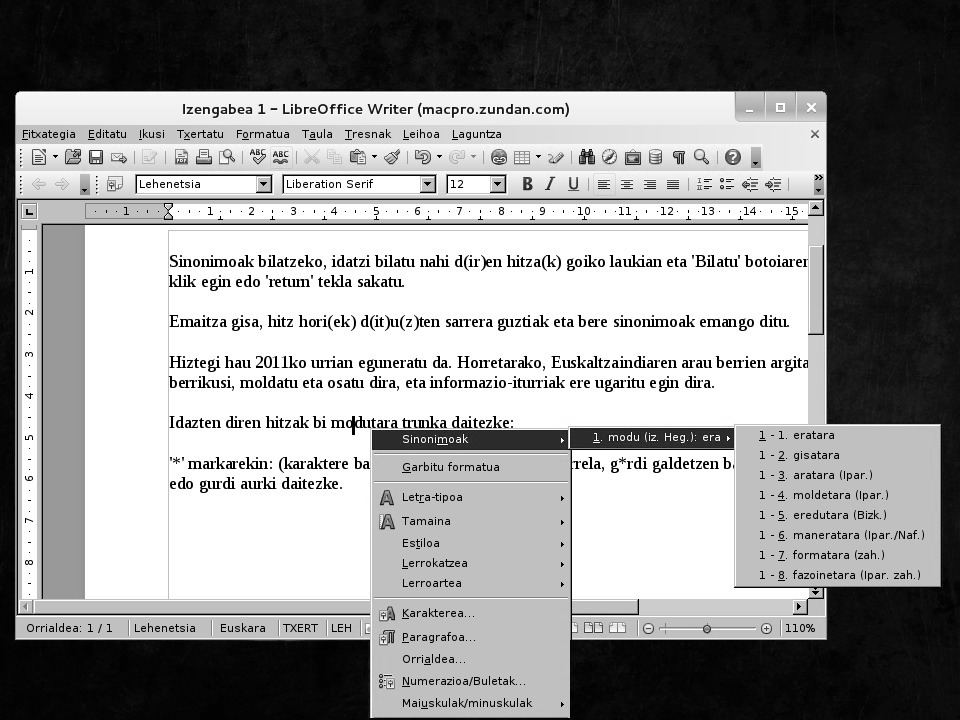Click the zoom slider handle
The width and height of the screenshot is (960, 720).
tap(707, 629)
